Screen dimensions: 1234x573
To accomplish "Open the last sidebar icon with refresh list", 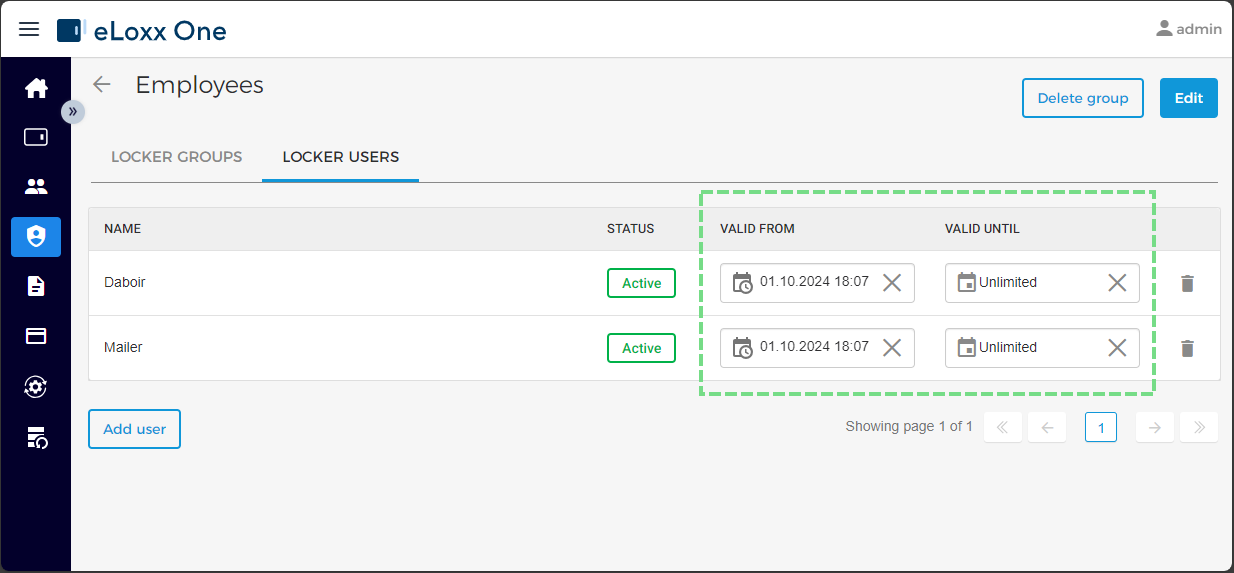I will tap(36, 436).
